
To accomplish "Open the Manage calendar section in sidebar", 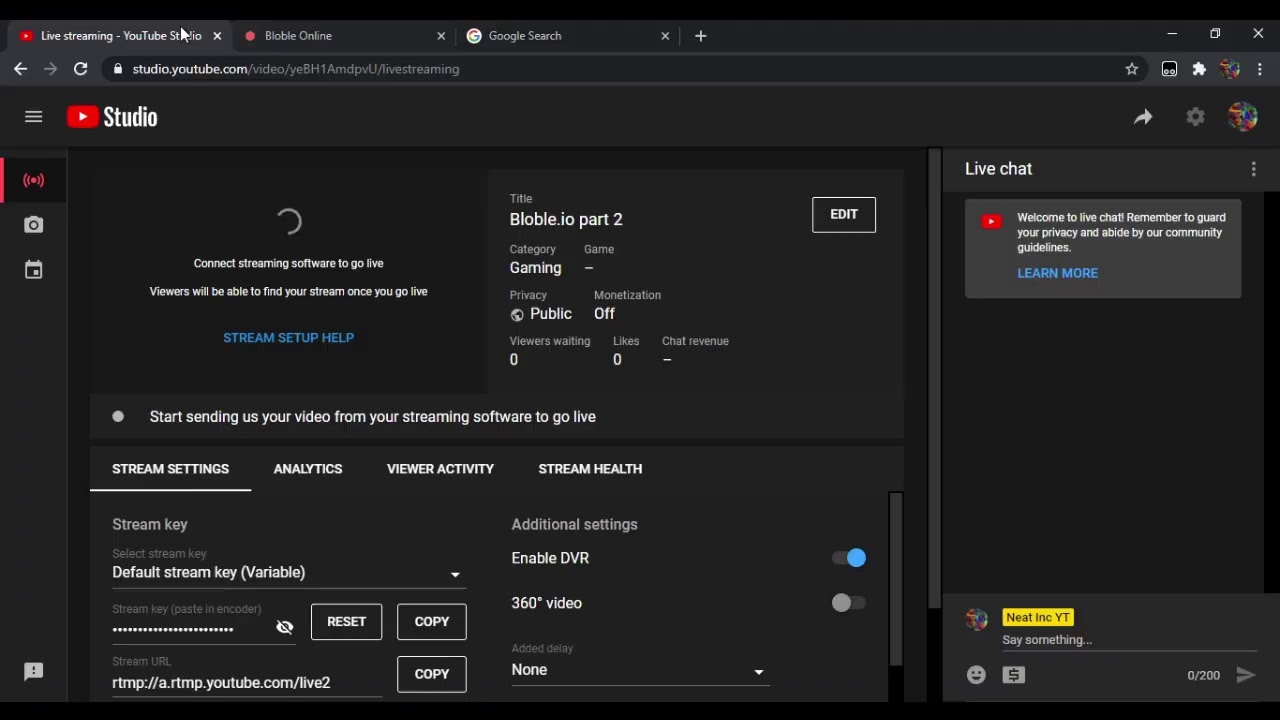I will [34, 270].
